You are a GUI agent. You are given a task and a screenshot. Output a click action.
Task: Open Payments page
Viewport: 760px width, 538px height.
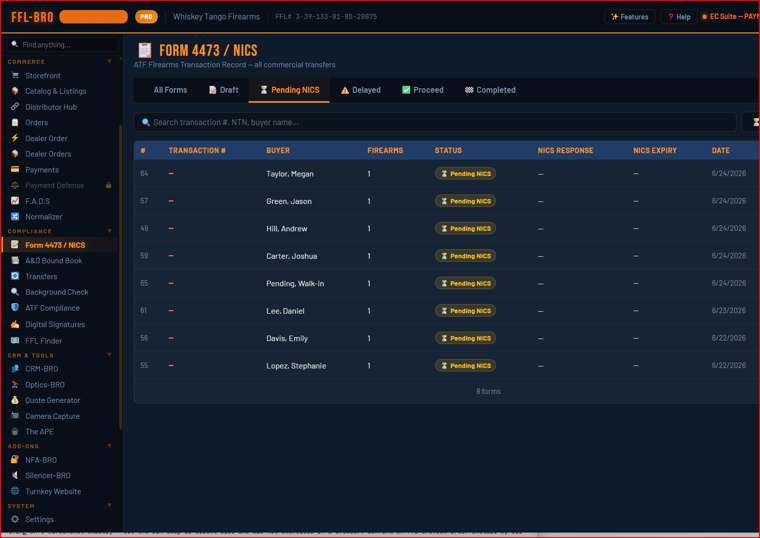click(x=42, y=170)
